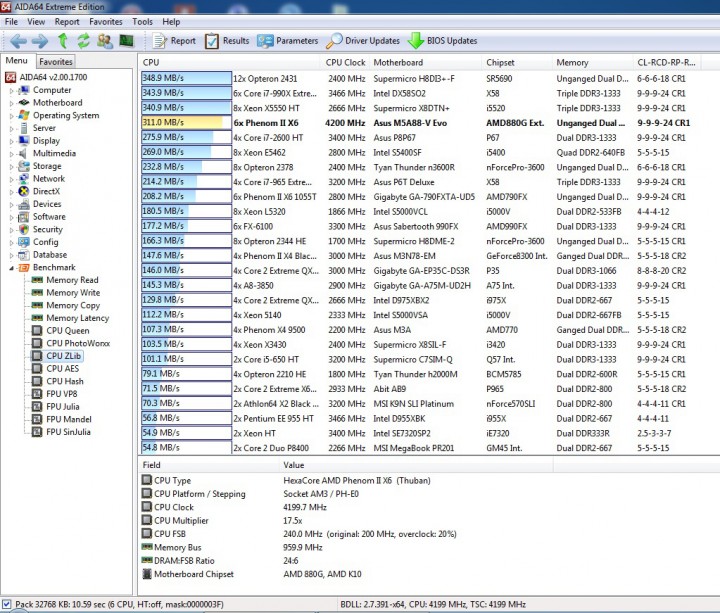
Task: Click the Value column header
Action: pos(416,465)
